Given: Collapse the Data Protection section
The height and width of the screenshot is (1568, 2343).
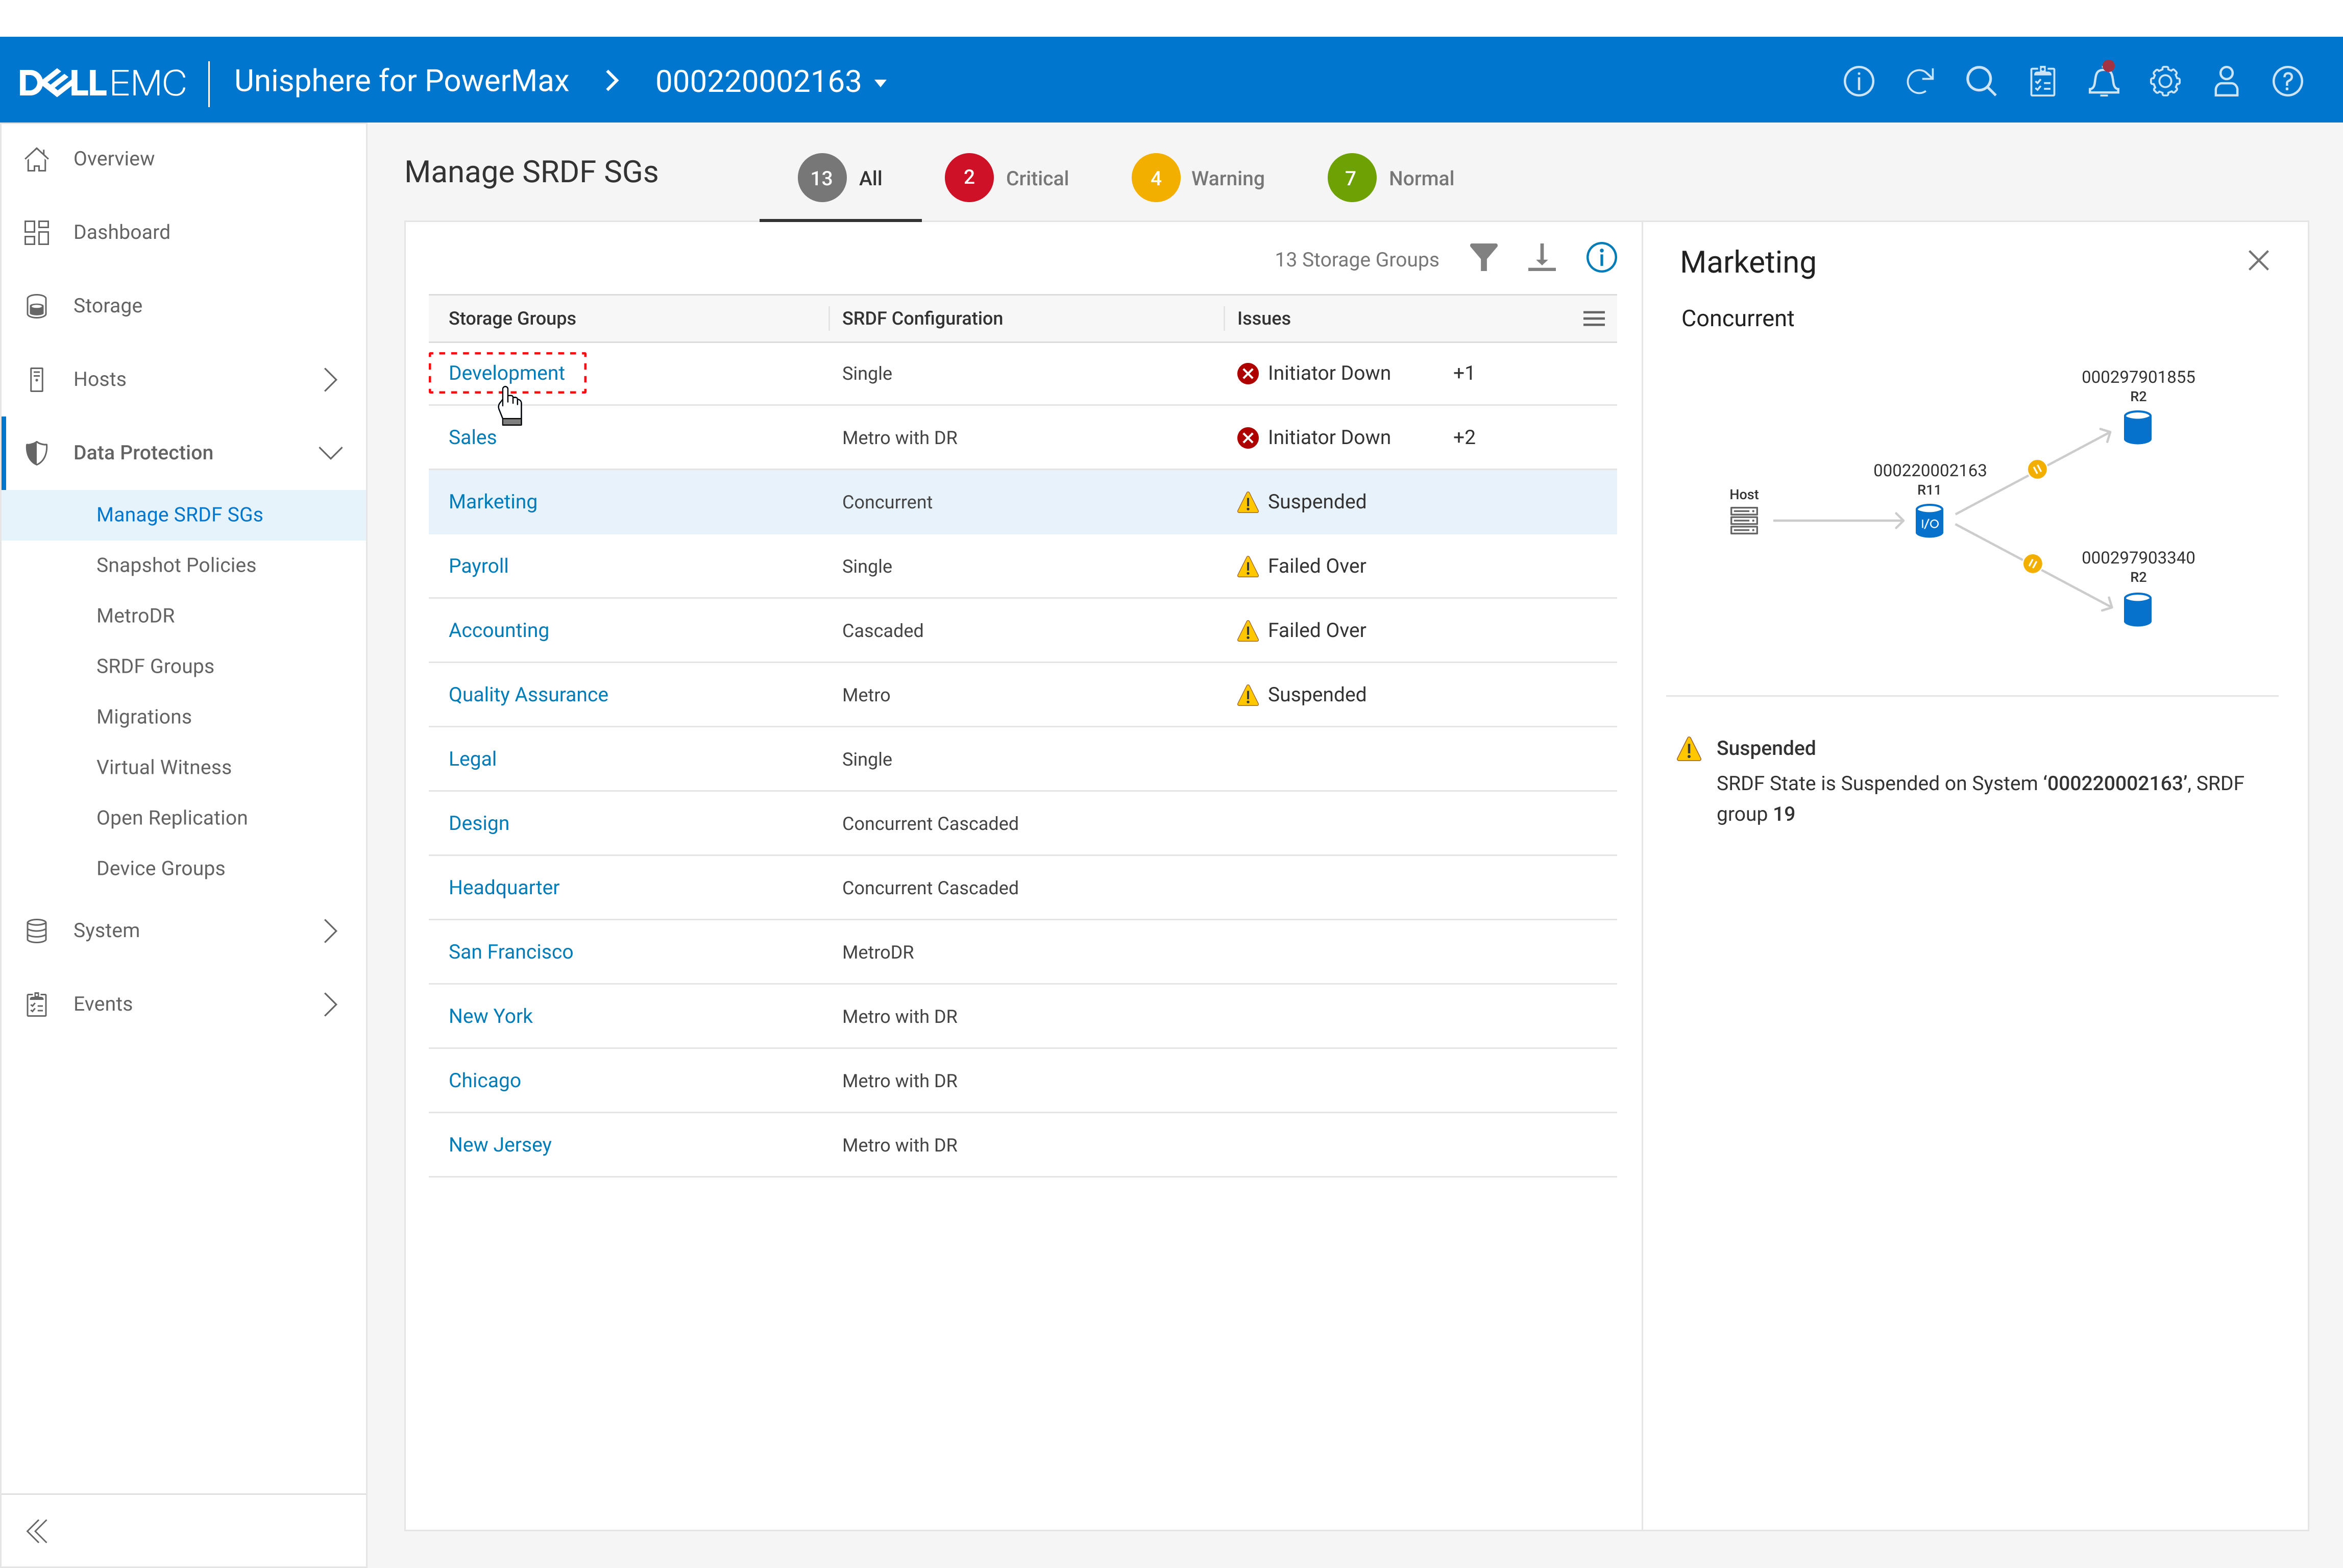Looking at the screenshot, I should tap(330, 453).
